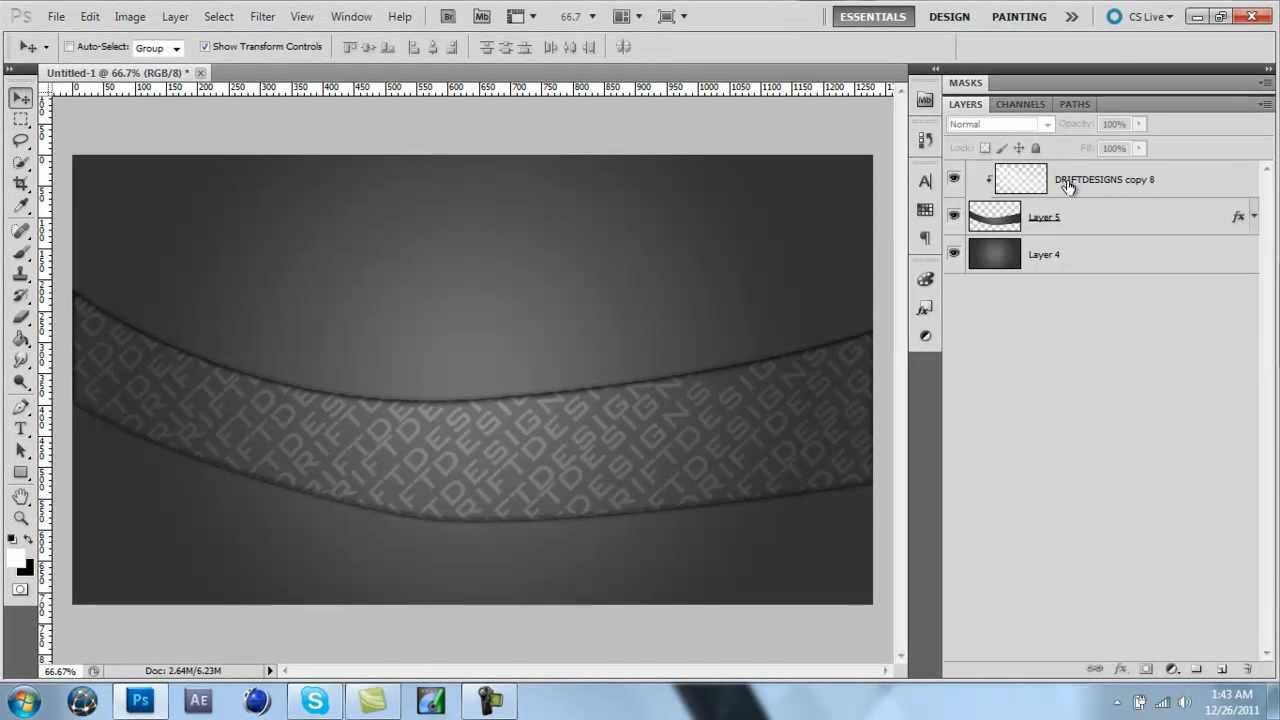Launch Bridge from the application bar
Viewport: 1280px width, 720px height.
click(x=448, y=16)
